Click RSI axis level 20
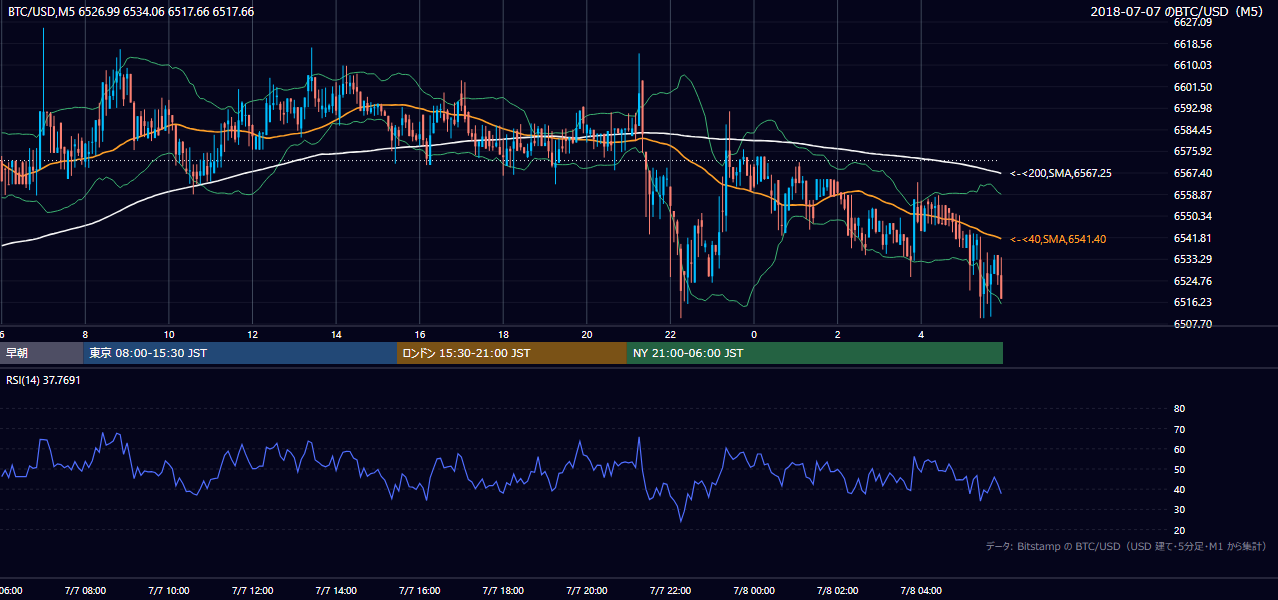 (x=1179, y=530)
